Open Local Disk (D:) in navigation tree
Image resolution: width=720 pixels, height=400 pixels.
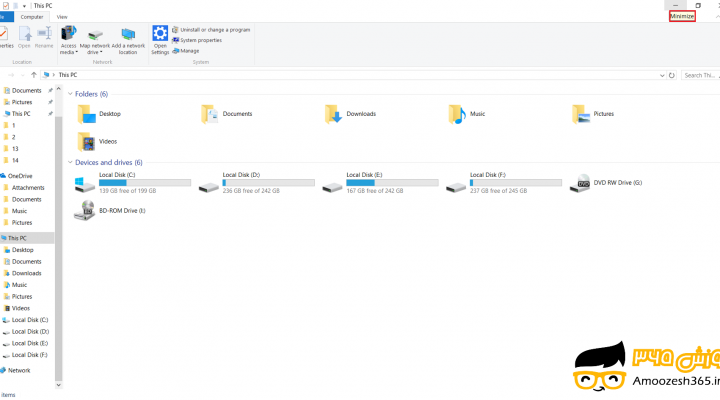(30, 332)
